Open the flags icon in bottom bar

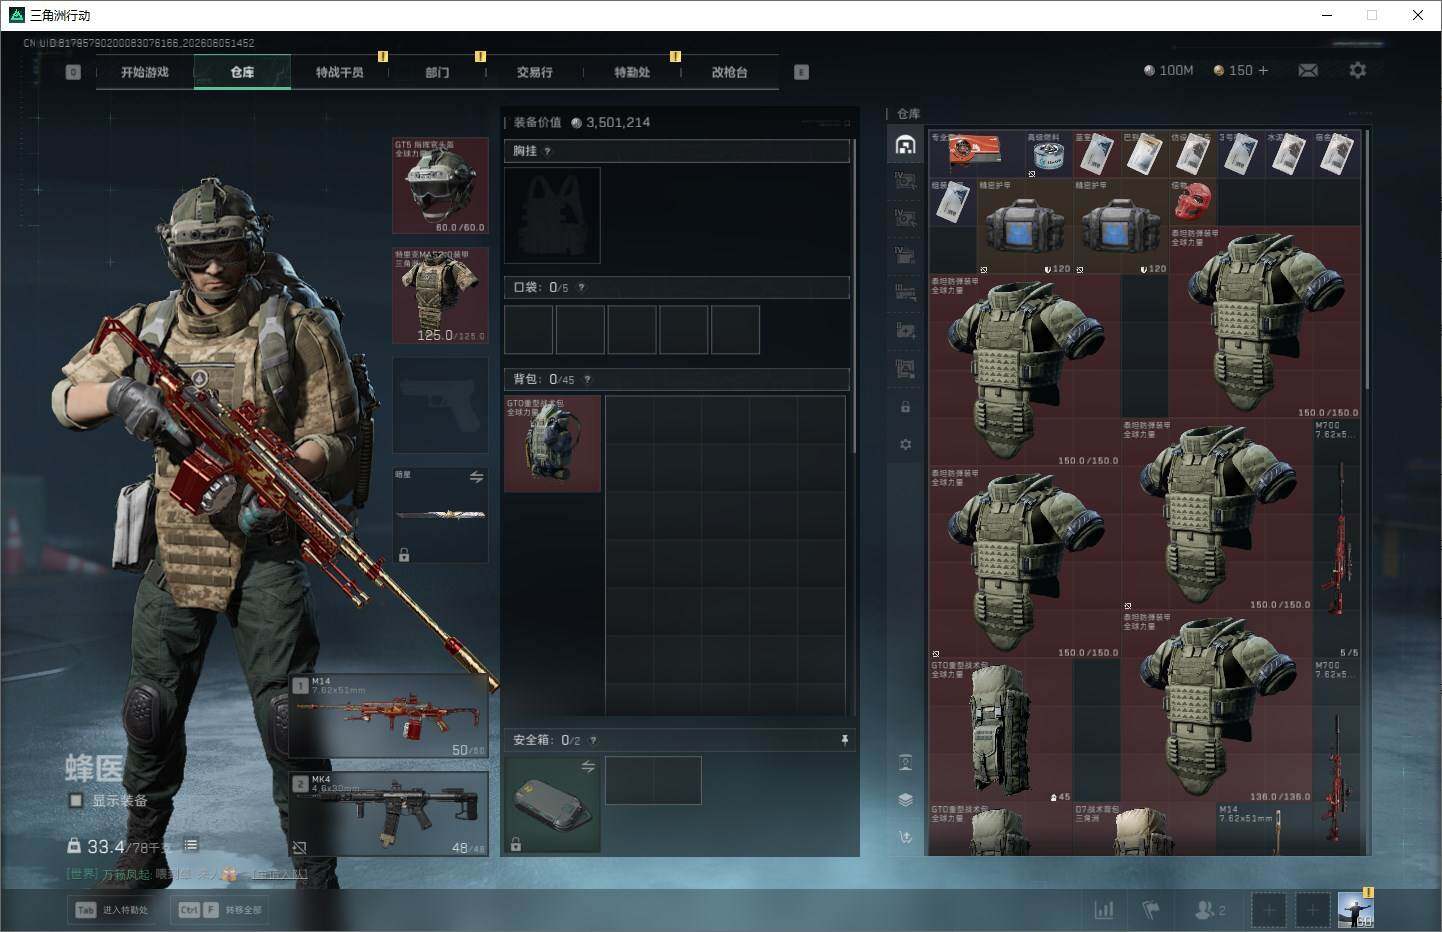(x=1151, y=910)
